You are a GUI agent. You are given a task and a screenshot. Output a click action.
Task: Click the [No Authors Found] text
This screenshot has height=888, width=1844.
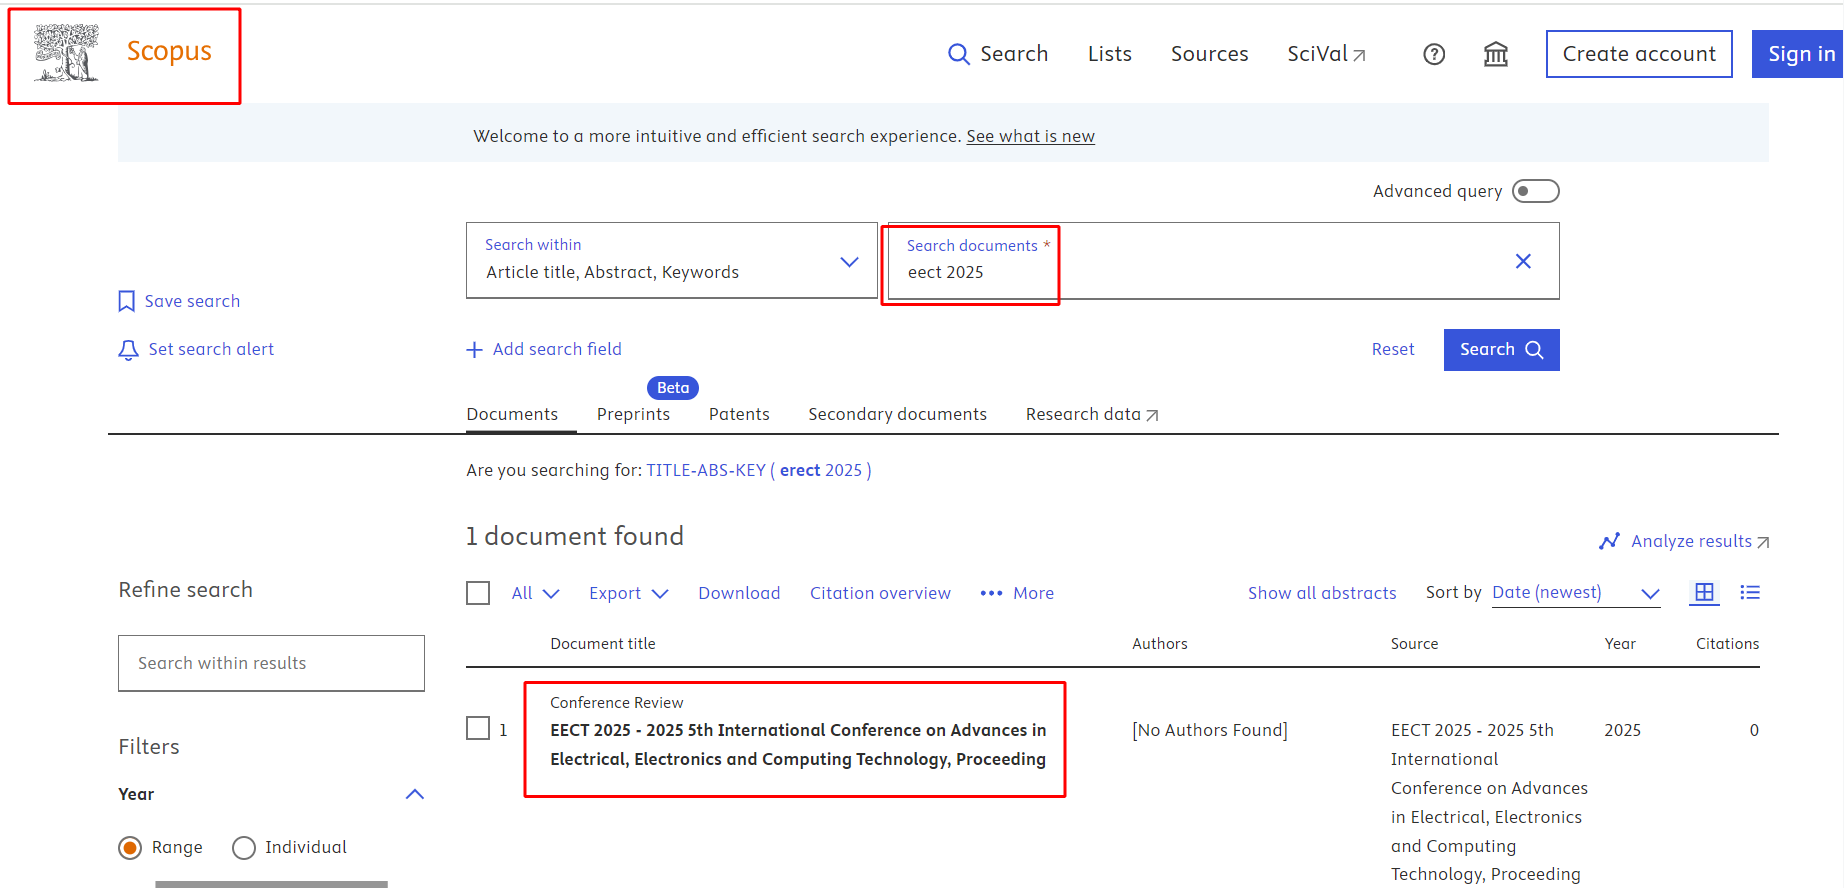[1210, 730]
